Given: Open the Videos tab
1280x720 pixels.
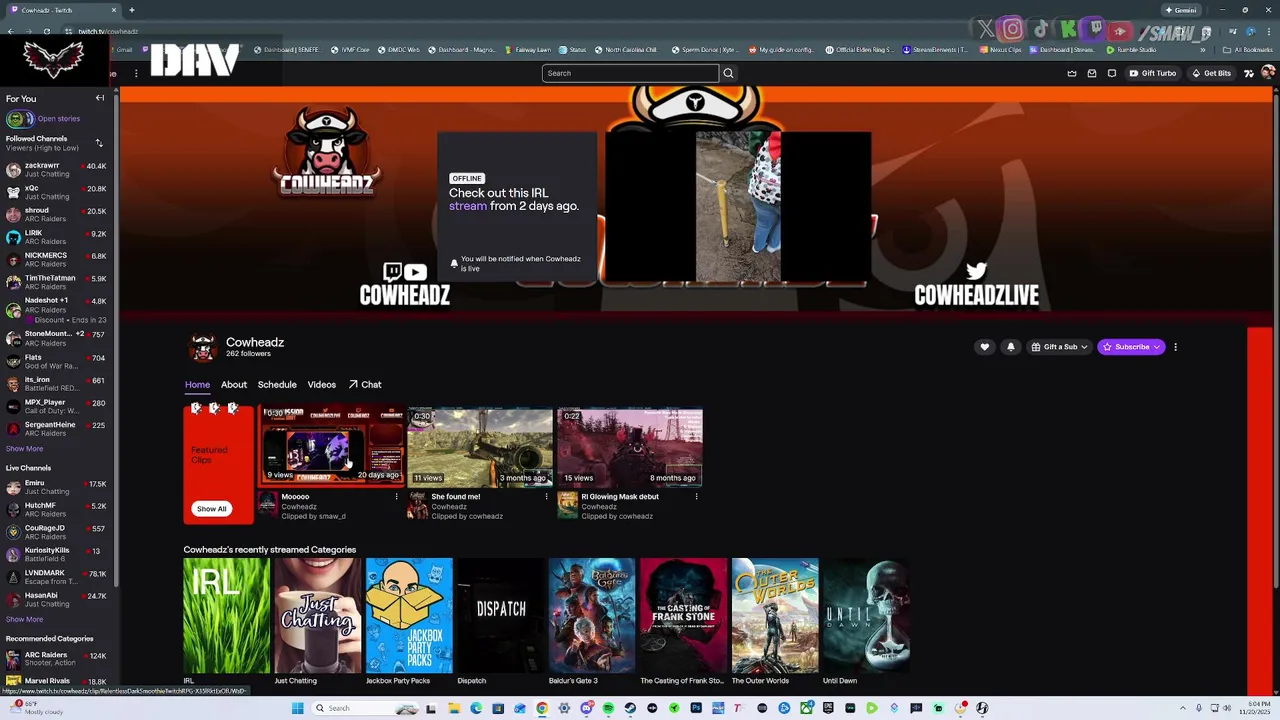Looking at the screenshot, I should (x=322, y=385).
